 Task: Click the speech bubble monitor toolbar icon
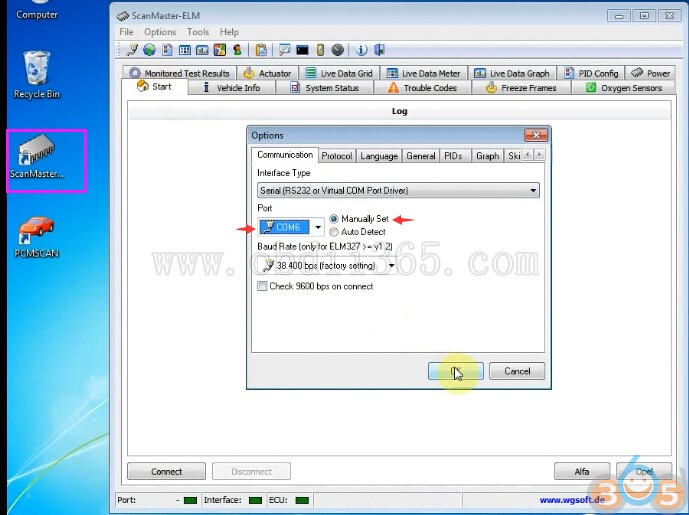(x=285, y=50)
